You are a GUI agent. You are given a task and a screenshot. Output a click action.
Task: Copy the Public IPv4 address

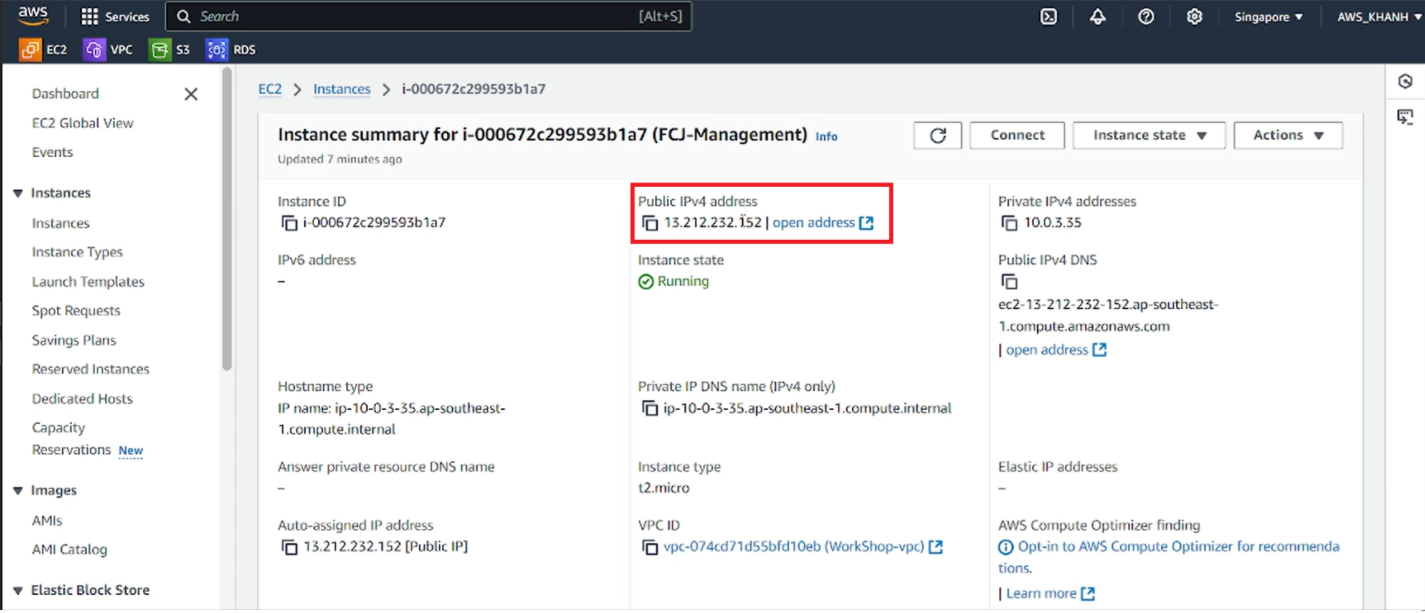point(650,223)
